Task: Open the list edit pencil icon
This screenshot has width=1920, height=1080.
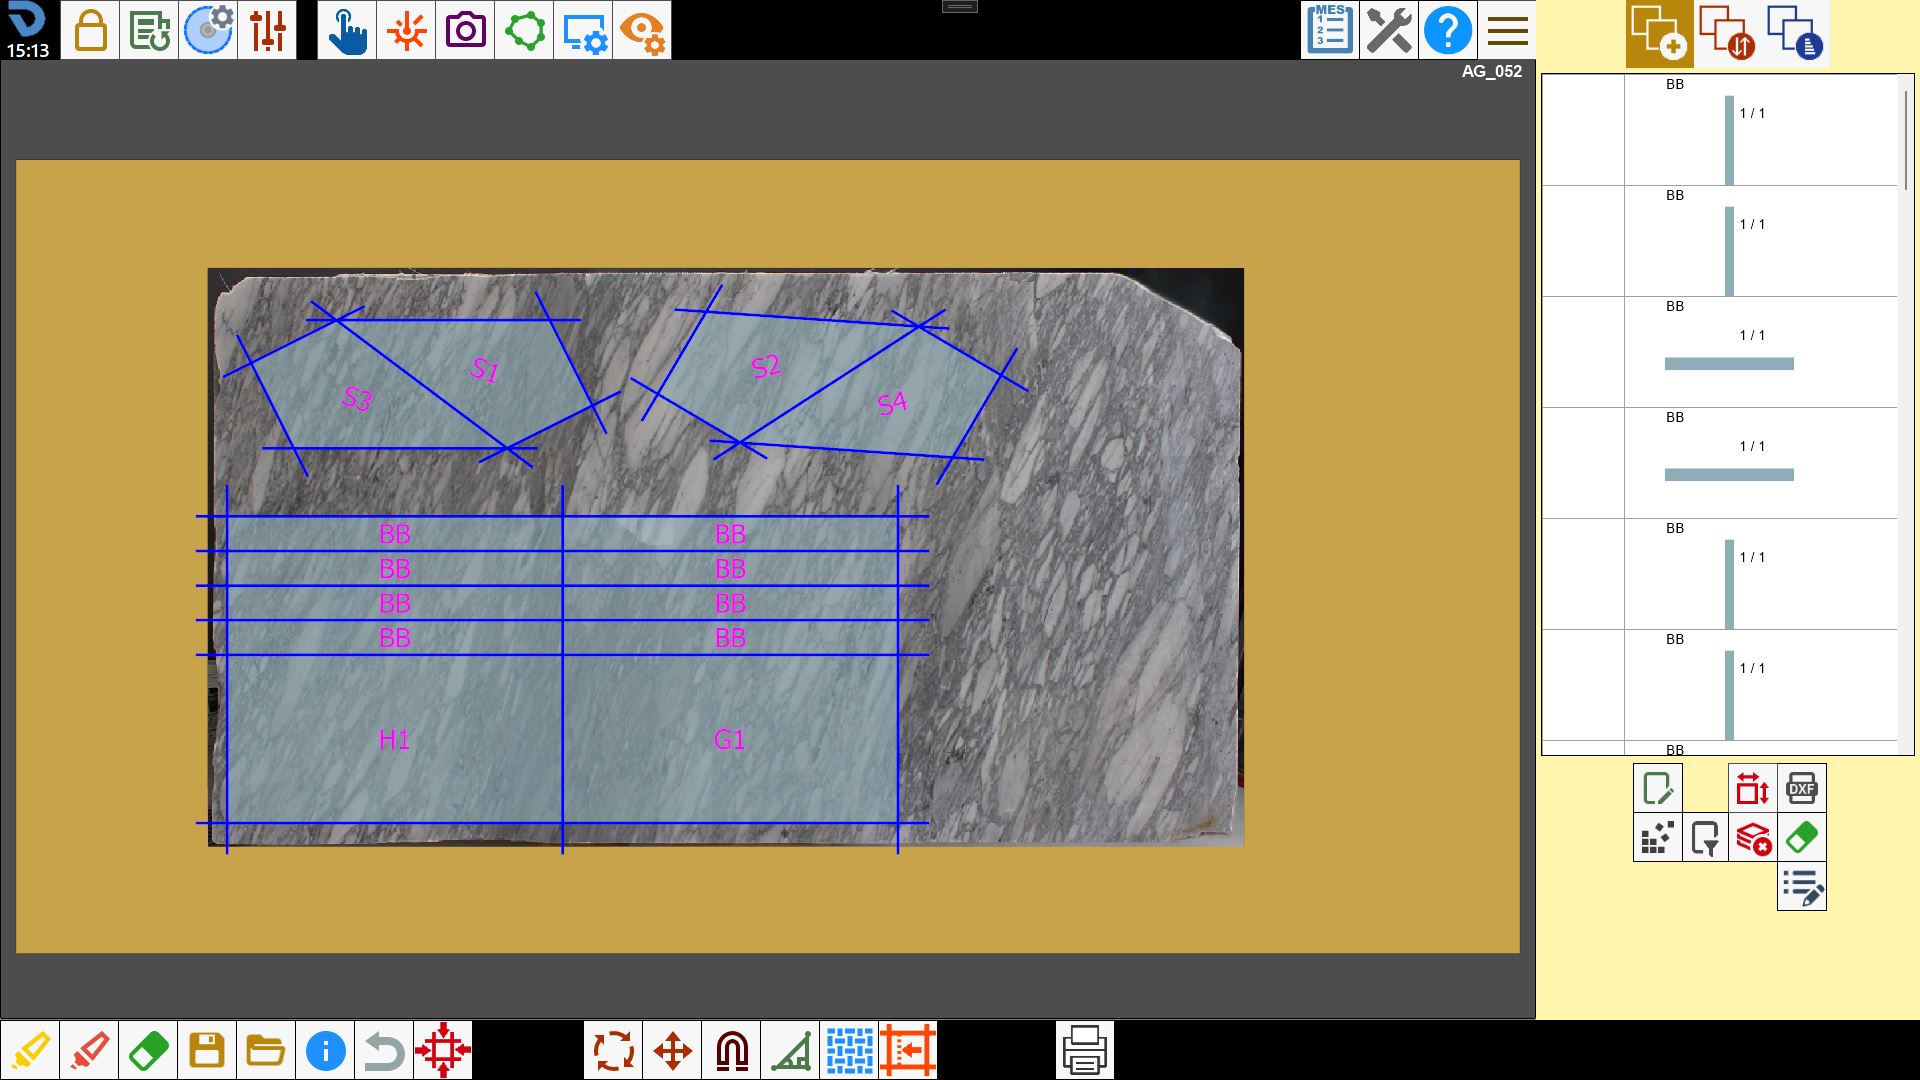Action: 1802,887
